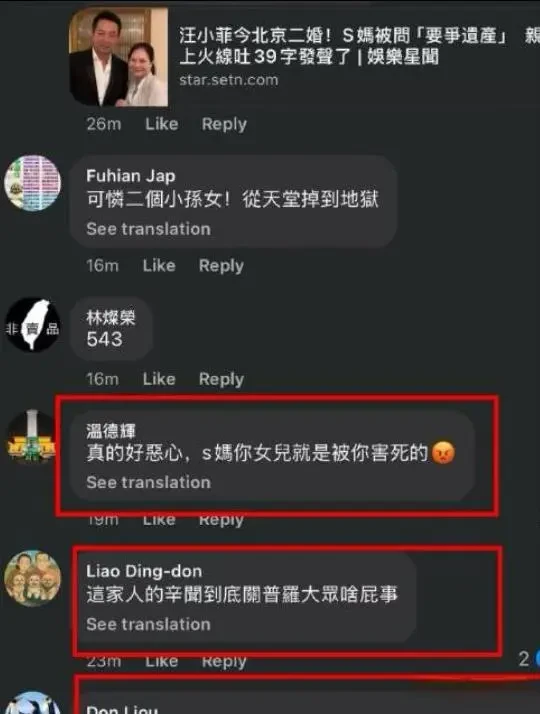
Task: Open 溫德輝's profile avatar
Action: pos(31,438)
